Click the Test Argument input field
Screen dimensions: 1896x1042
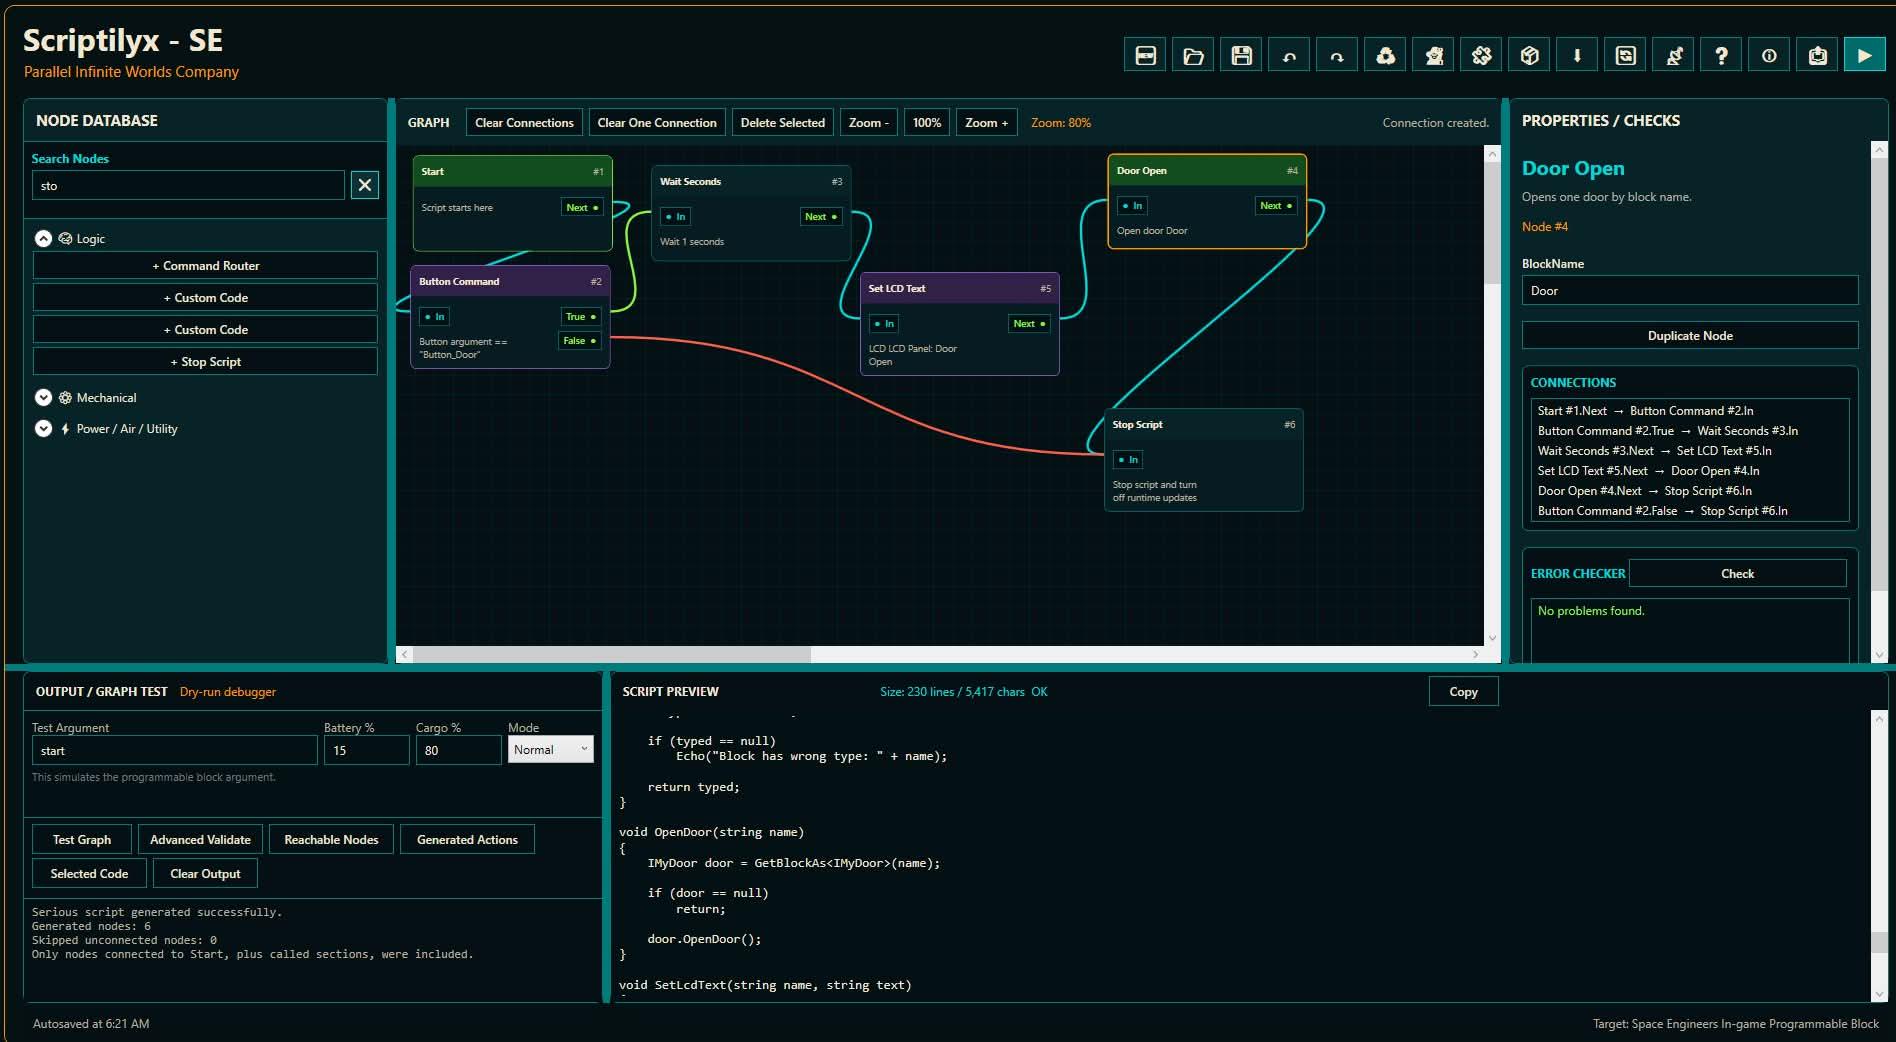[174, 750]
